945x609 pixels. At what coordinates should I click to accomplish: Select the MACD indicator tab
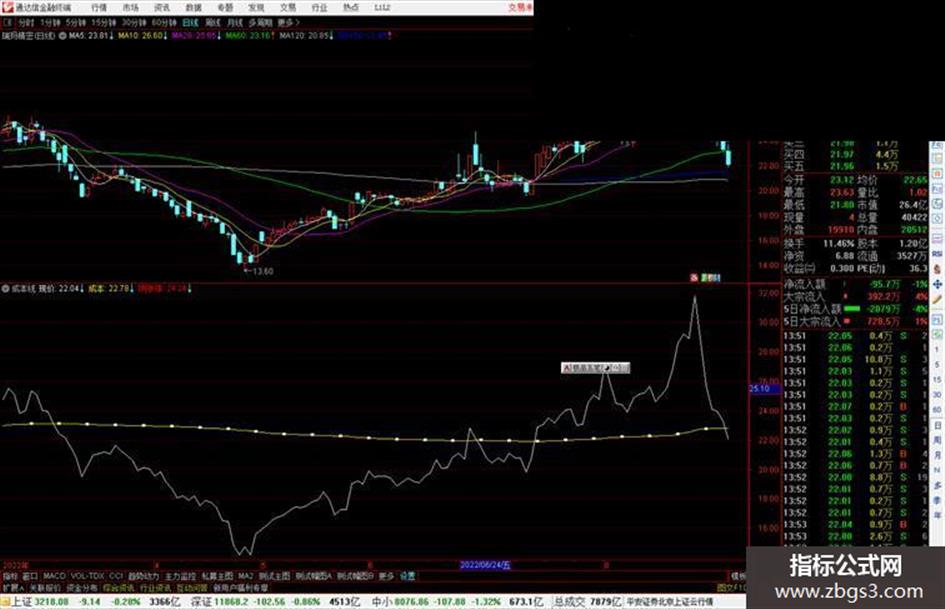pyautogui.click(x=54, y=576)
